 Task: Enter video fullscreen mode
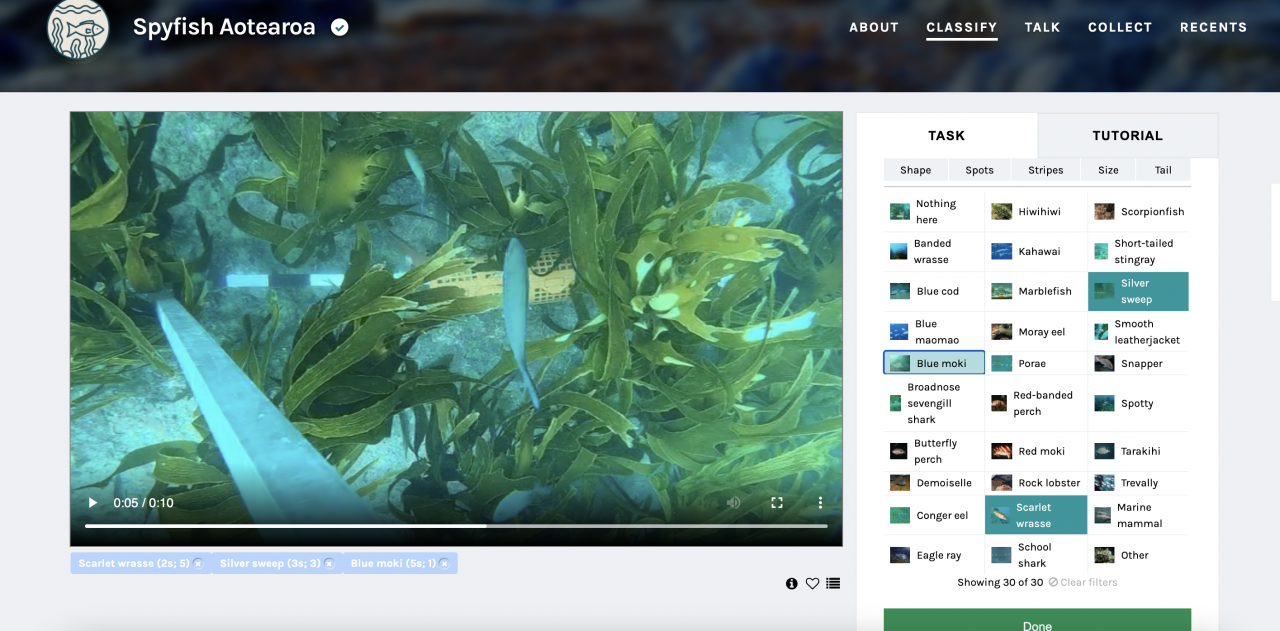(x=777, y=503)
